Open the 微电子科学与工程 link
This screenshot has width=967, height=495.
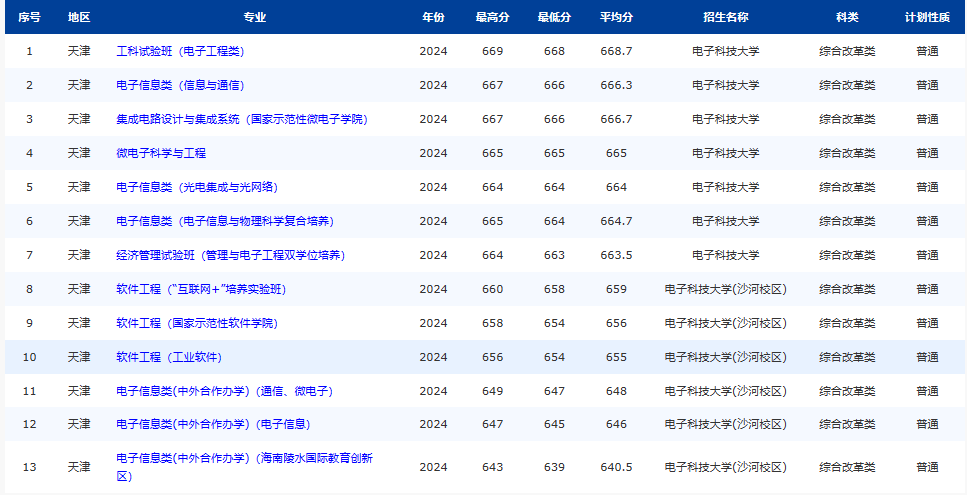[161, 153]
